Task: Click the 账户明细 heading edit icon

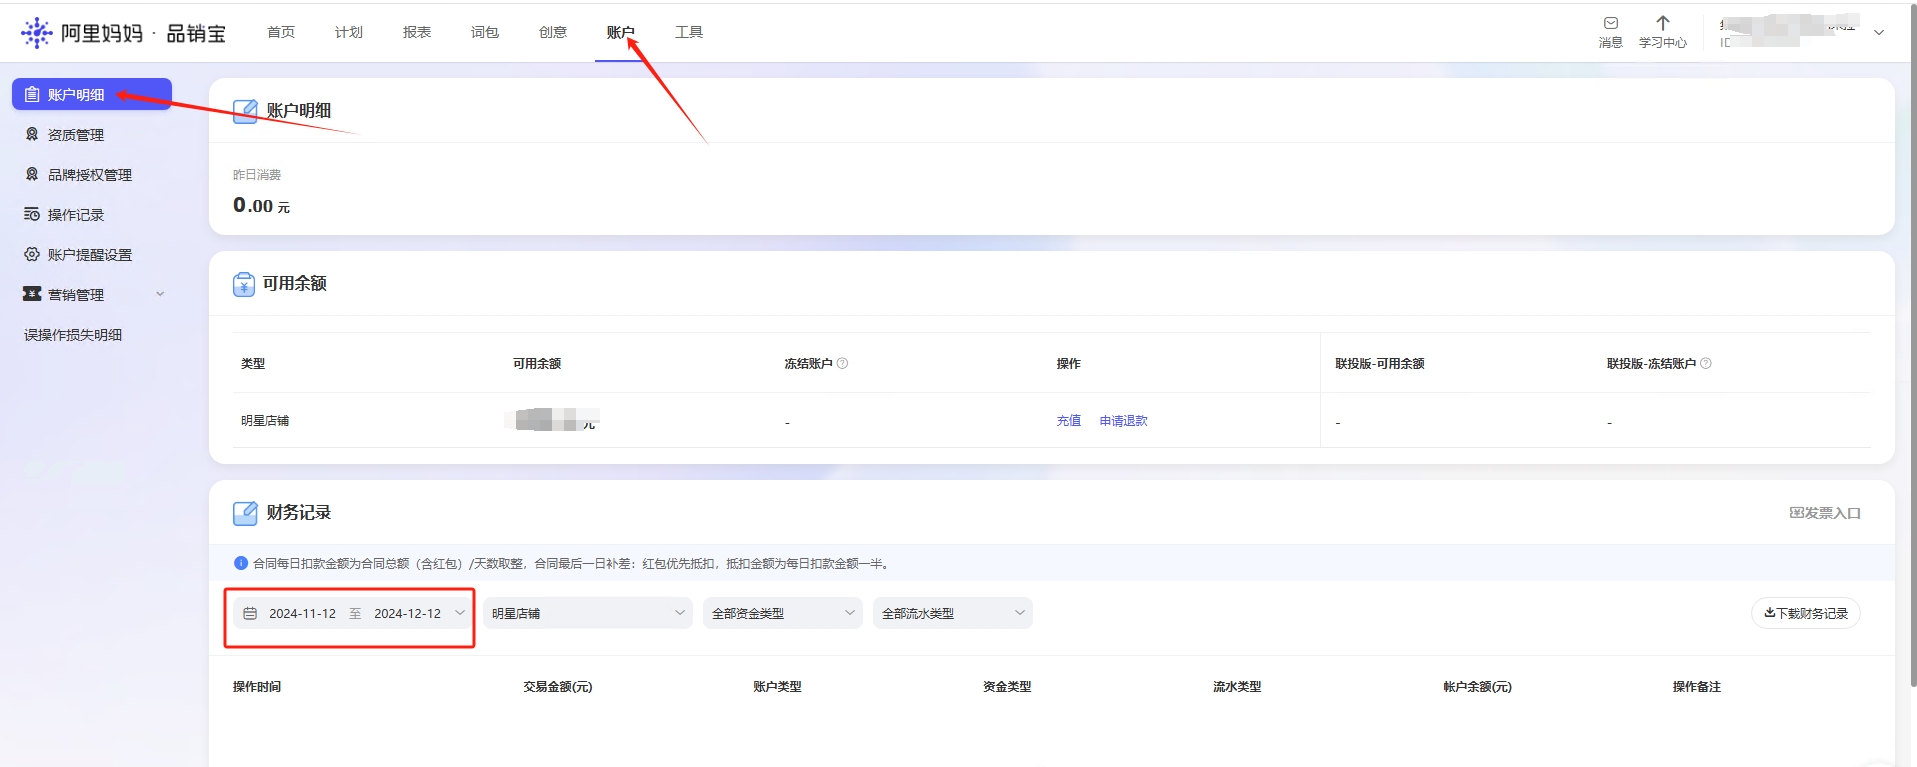Action: (x=245, y=111)
